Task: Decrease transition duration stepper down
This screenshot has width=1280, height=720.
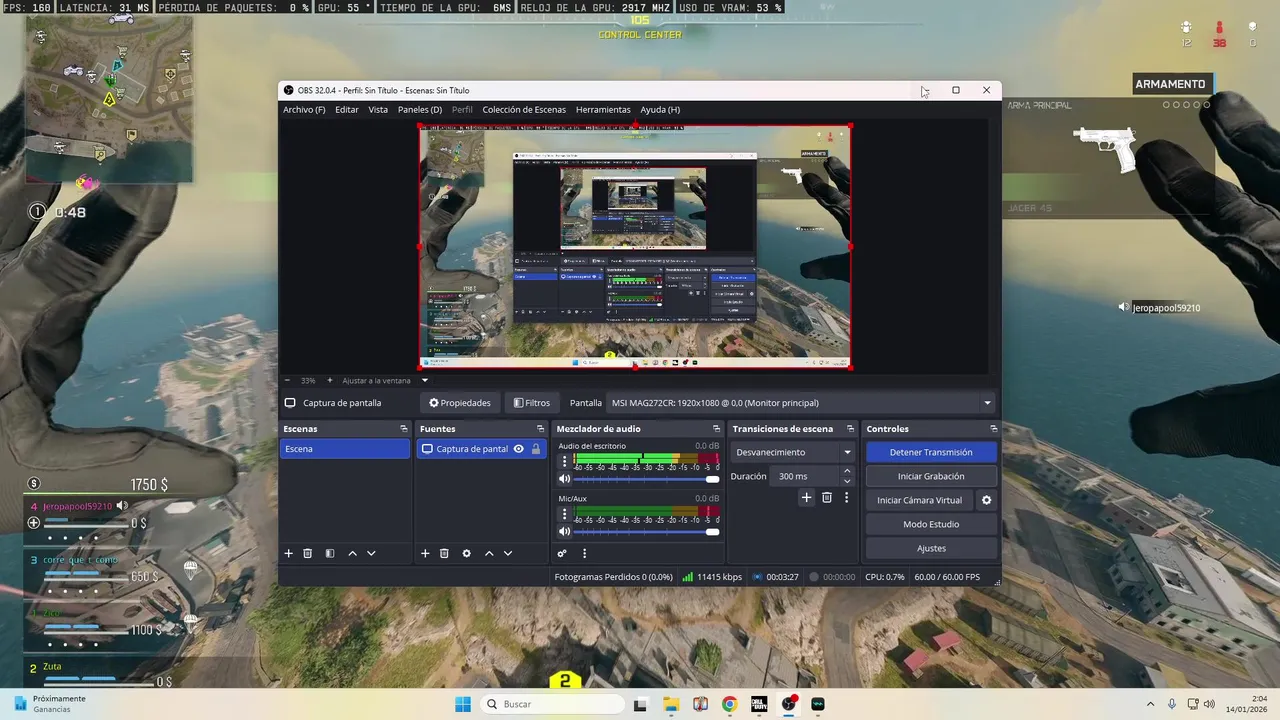Action: click(847, 481)
